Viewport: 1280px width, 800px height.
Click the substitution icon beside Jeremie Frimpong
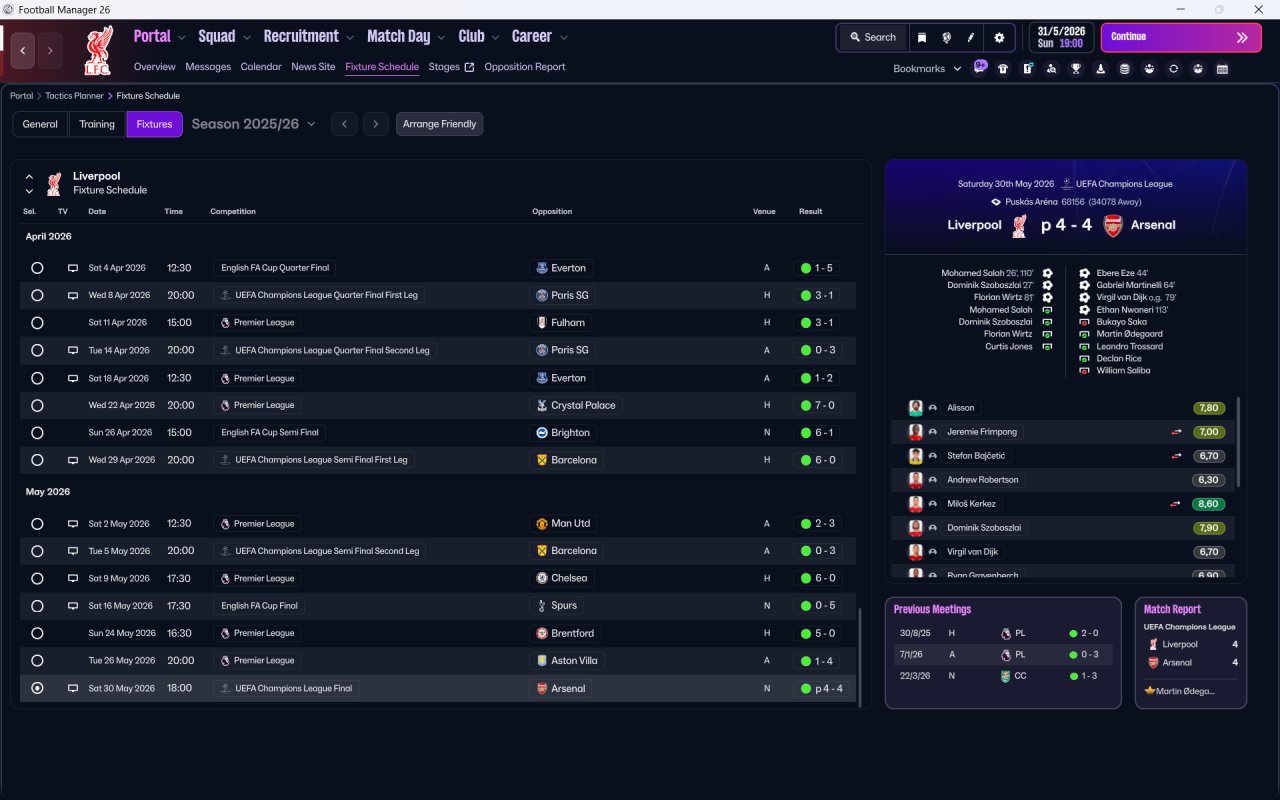pos(1177,432)
